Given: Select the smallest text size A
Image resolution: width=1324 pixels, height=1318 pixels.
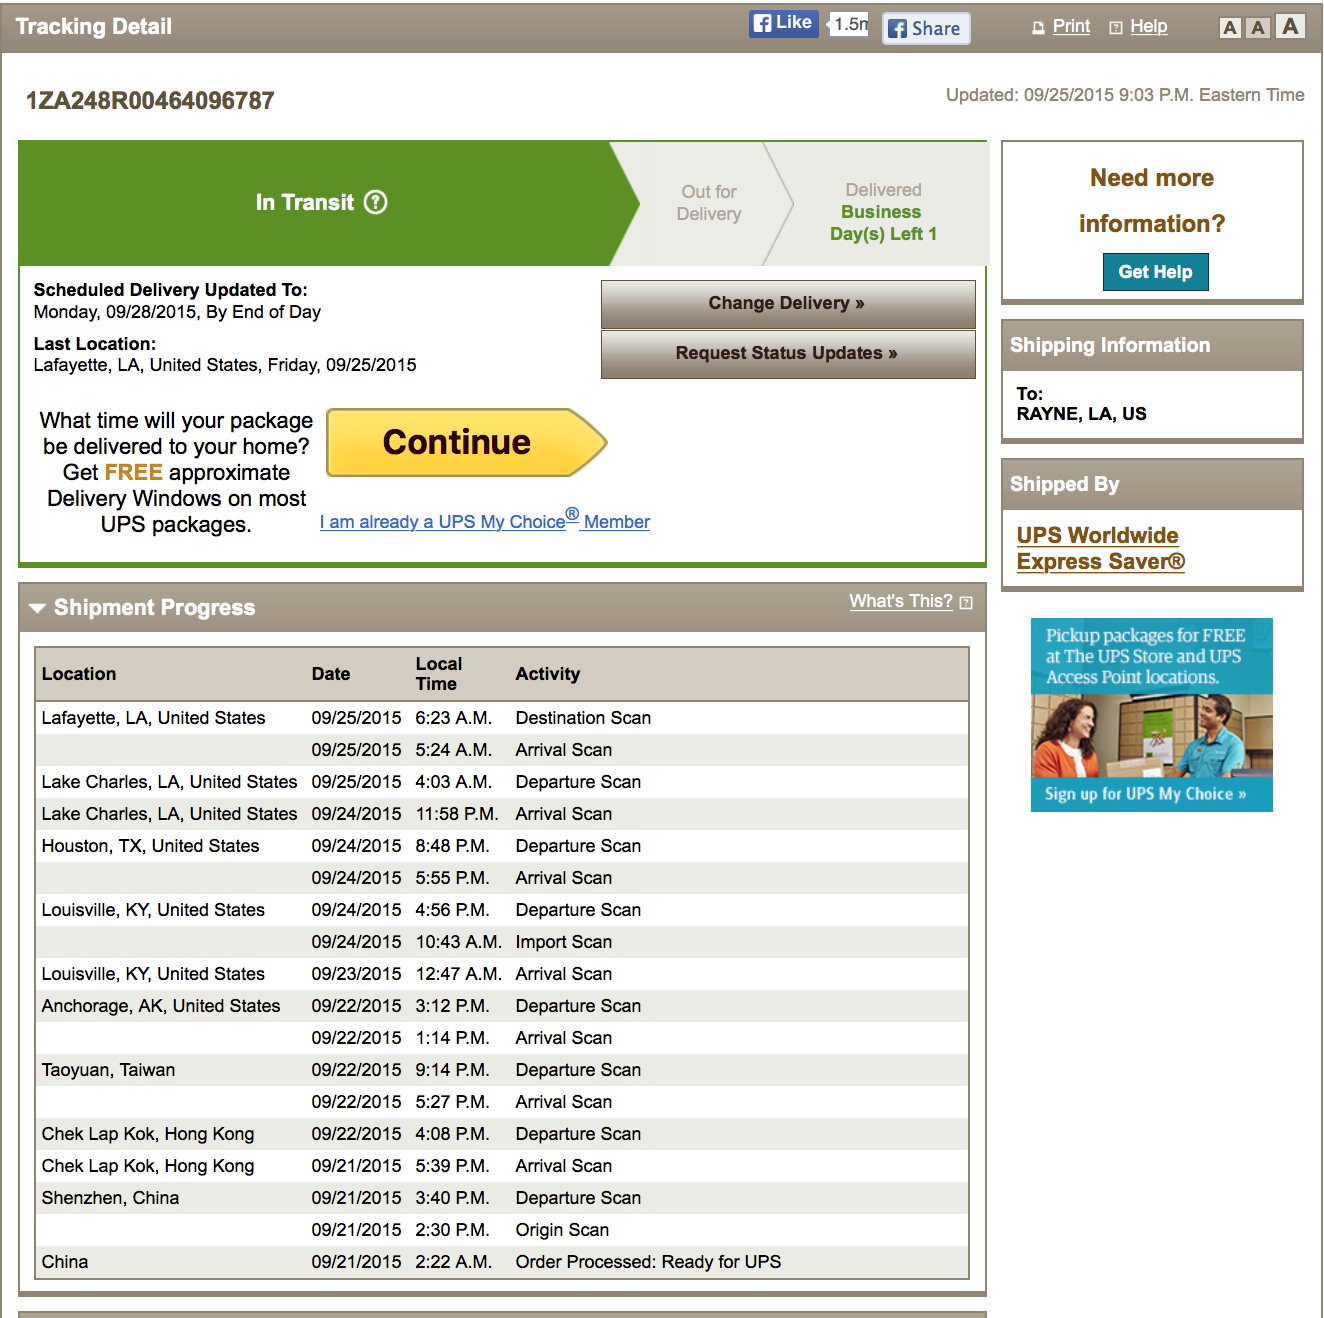Looking at the screenshot, I should pos(1230,28).
